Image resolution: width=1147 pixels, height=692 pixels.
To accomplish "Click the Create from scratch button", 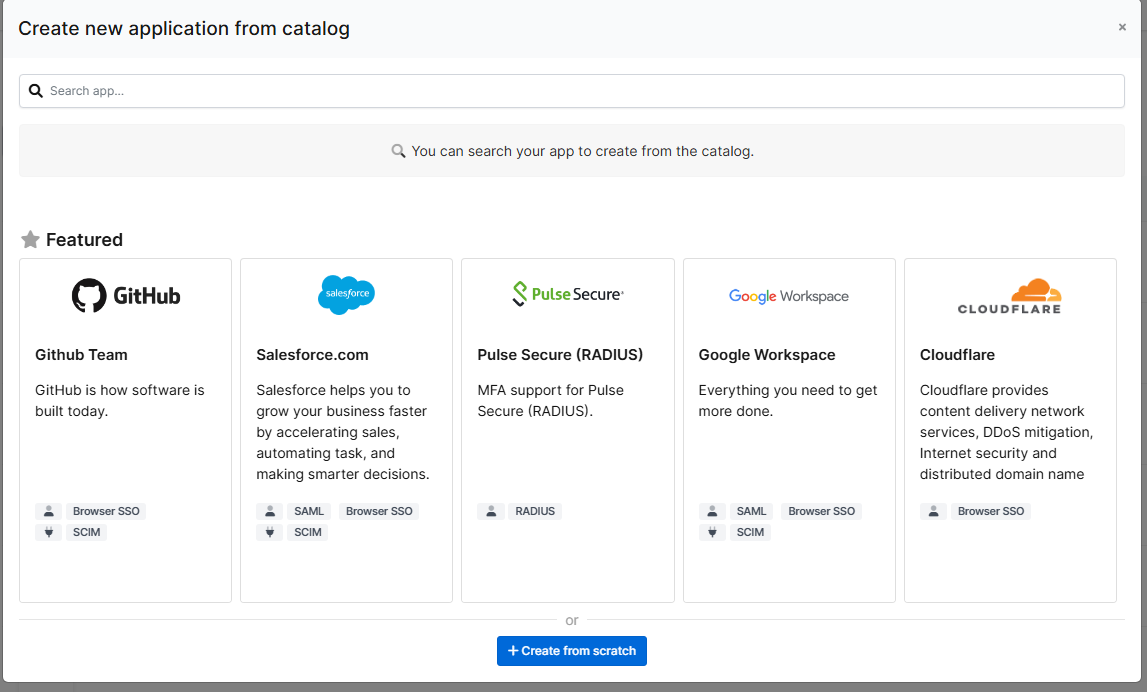I will coord(571,651).
